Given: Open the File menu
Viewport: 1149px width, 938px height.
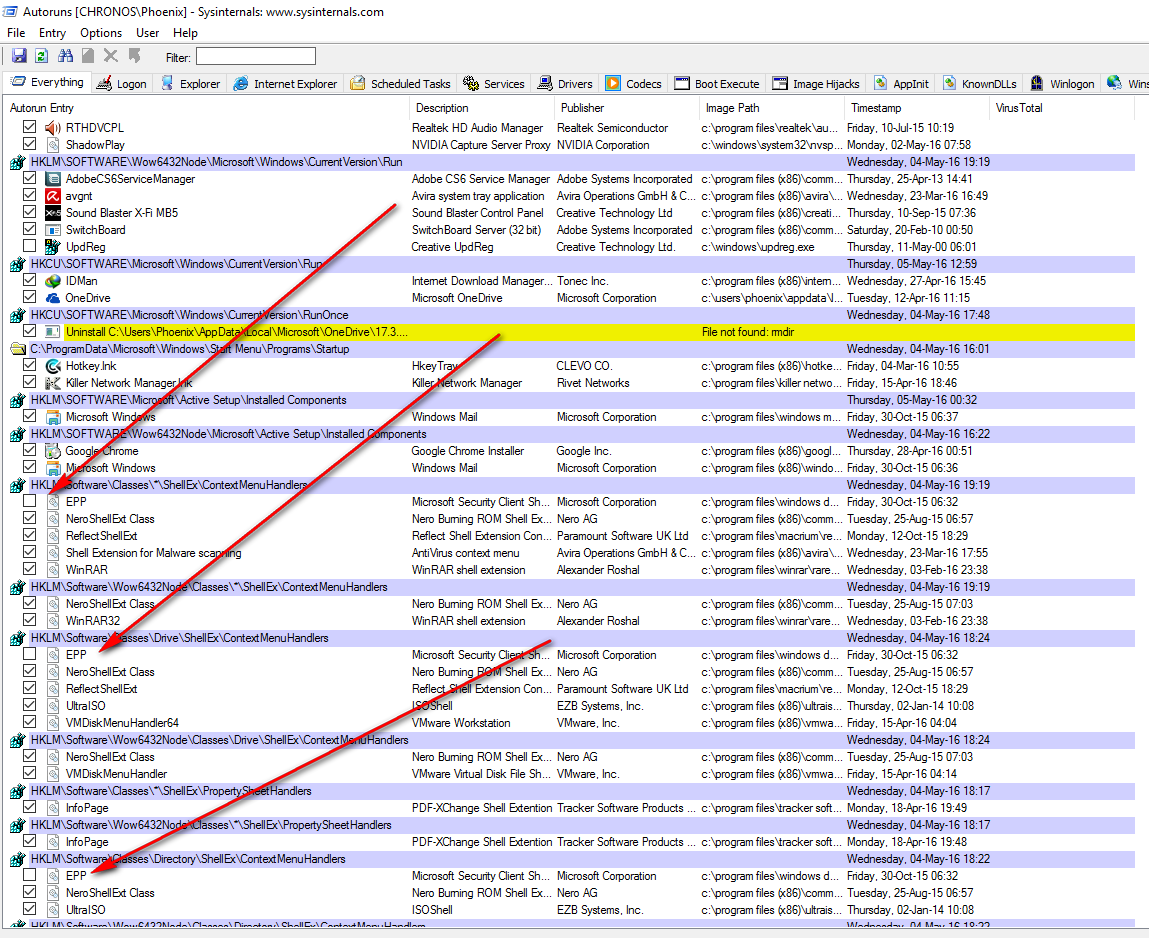Looking at the screenshot, I should click(16, 33).
